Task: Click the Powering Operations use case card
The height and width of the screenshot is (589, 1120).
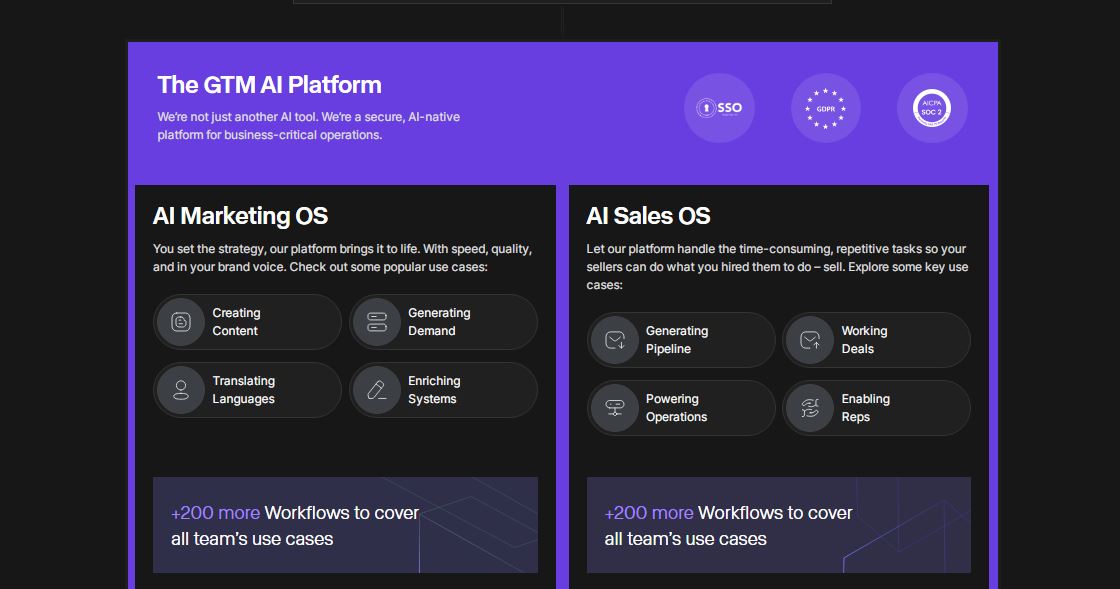Action: (x=681, y=408)
